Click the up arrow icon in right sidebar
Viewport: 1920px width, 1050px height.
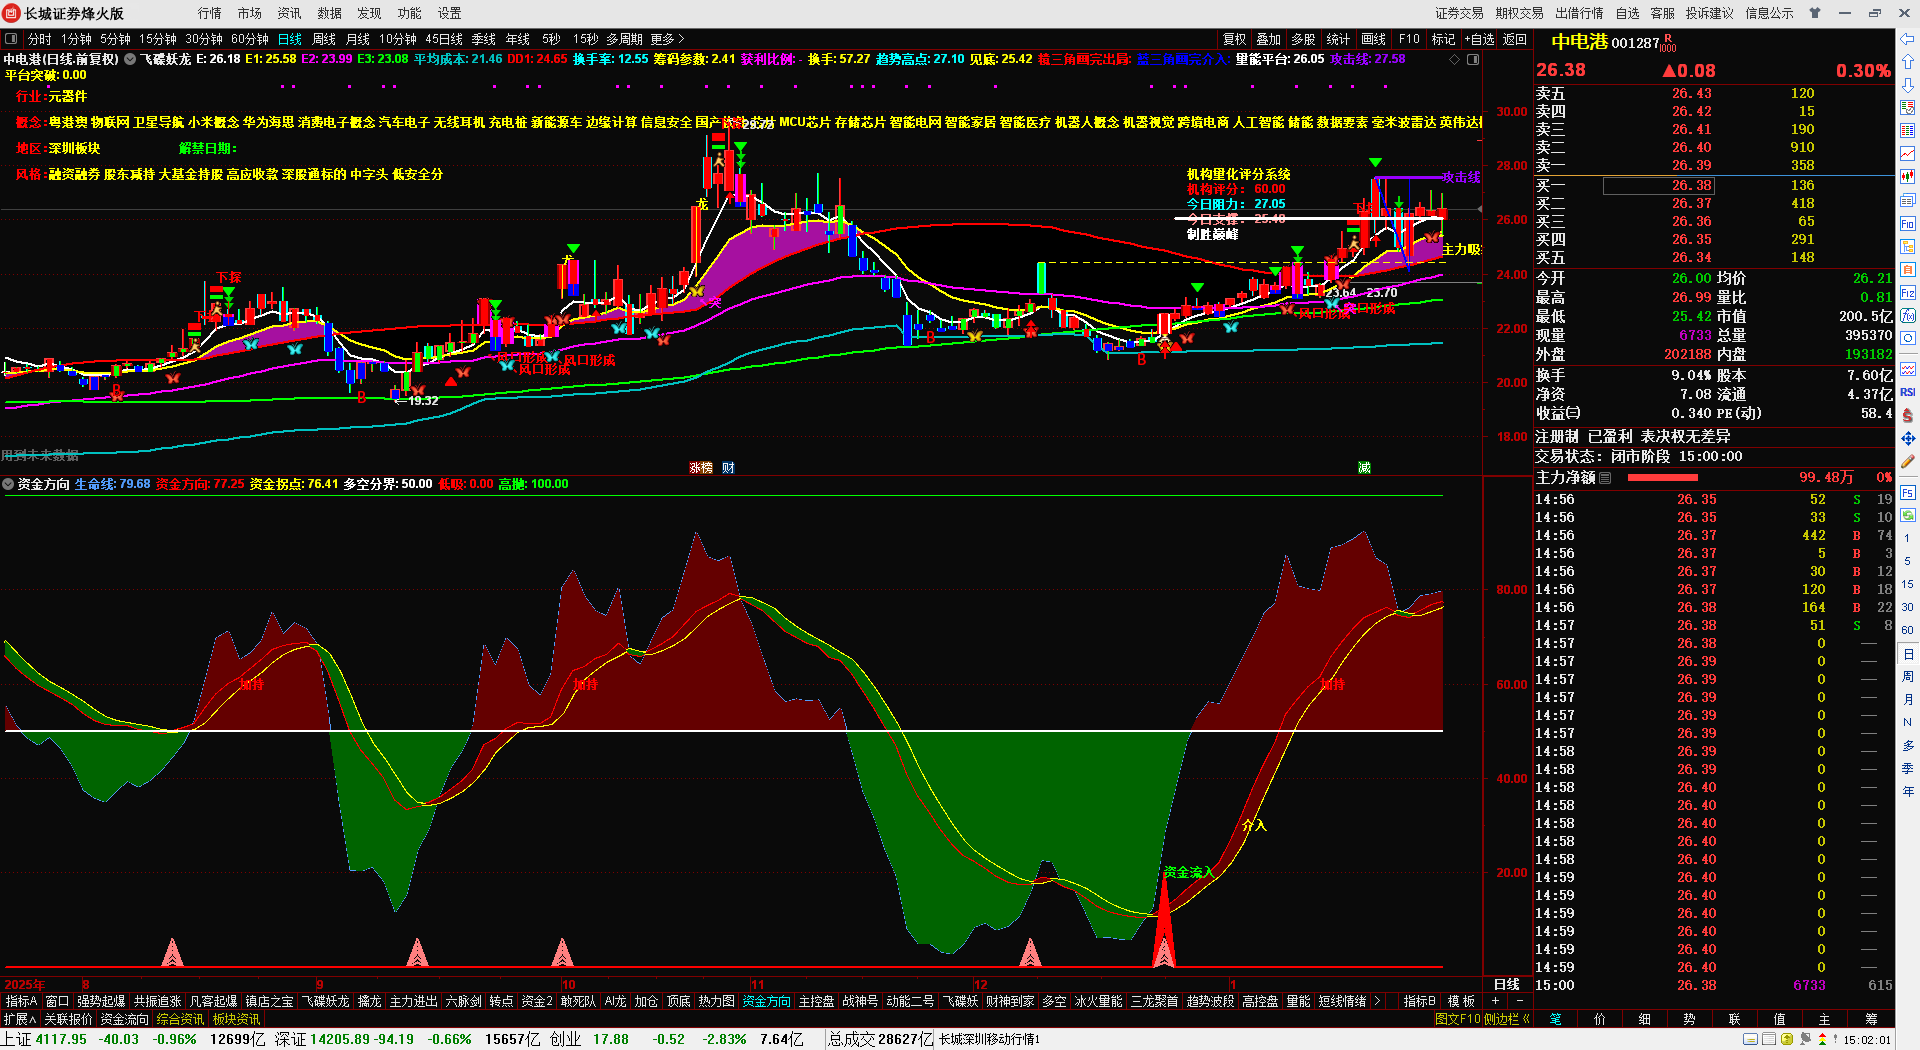[1908, 62]
